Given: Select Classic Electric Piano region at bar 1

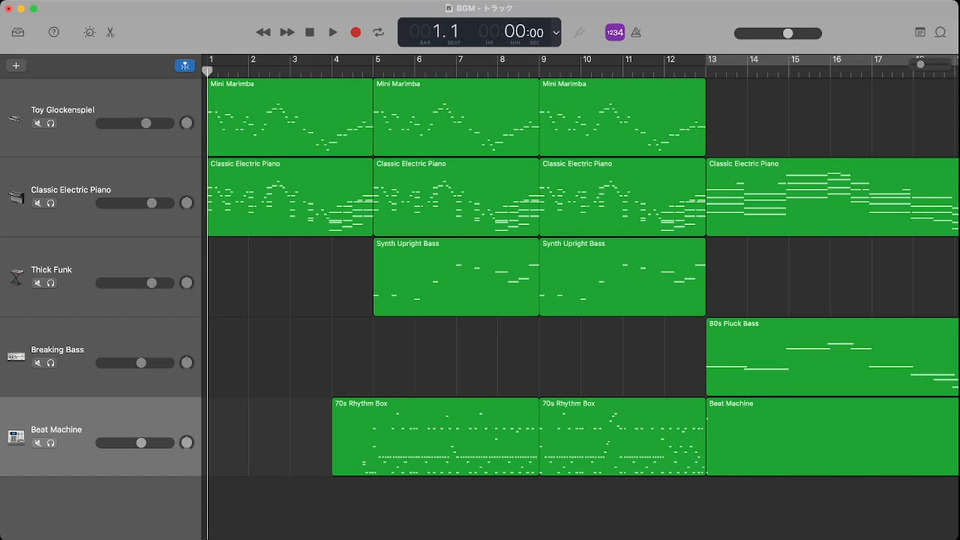Looking at the screenshot, I should pyautogui.click(x=290, y=197).
